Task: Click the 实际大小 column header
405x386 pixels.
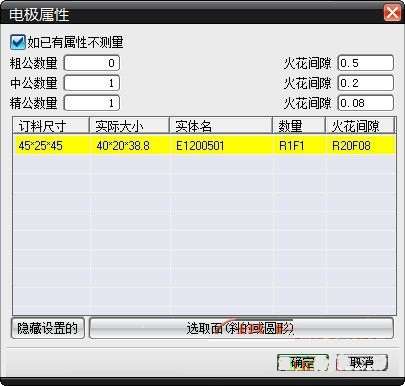Action: coord(129,126)
